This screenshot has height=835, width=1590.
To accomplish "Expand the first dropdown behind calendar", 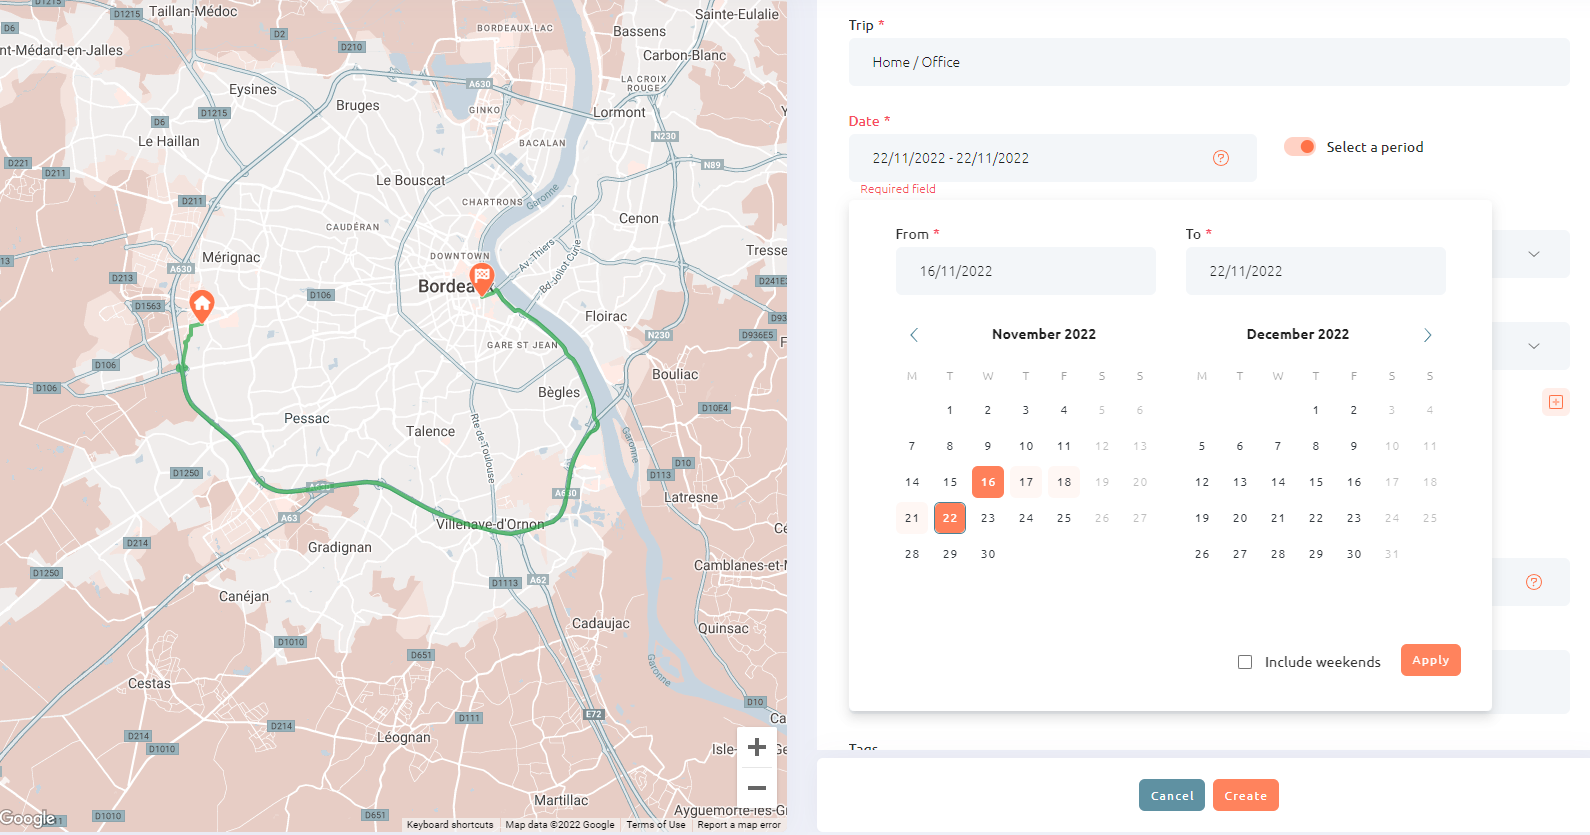I will point(1534,254).
